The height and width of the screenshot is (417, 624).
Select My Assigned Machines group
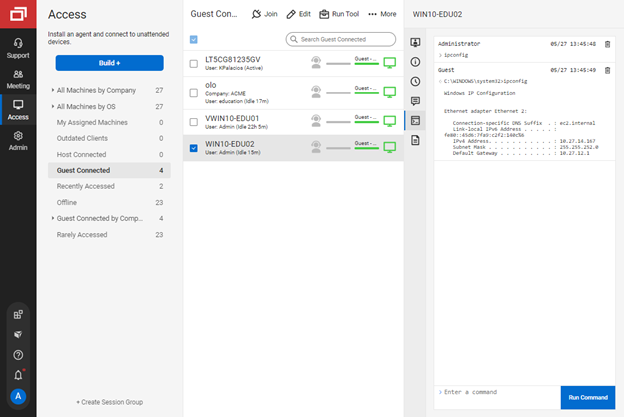[109, 123]
